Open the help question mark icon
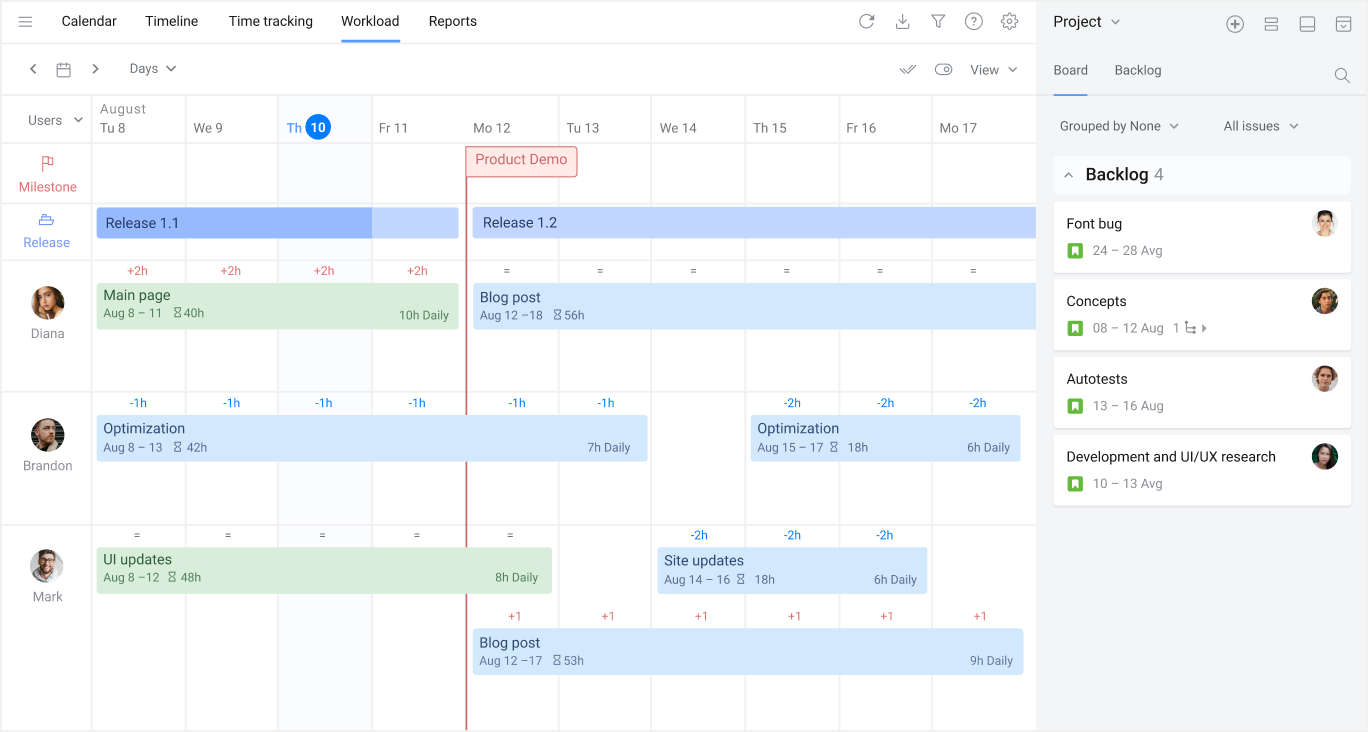1368x732 pixels. 973,21
